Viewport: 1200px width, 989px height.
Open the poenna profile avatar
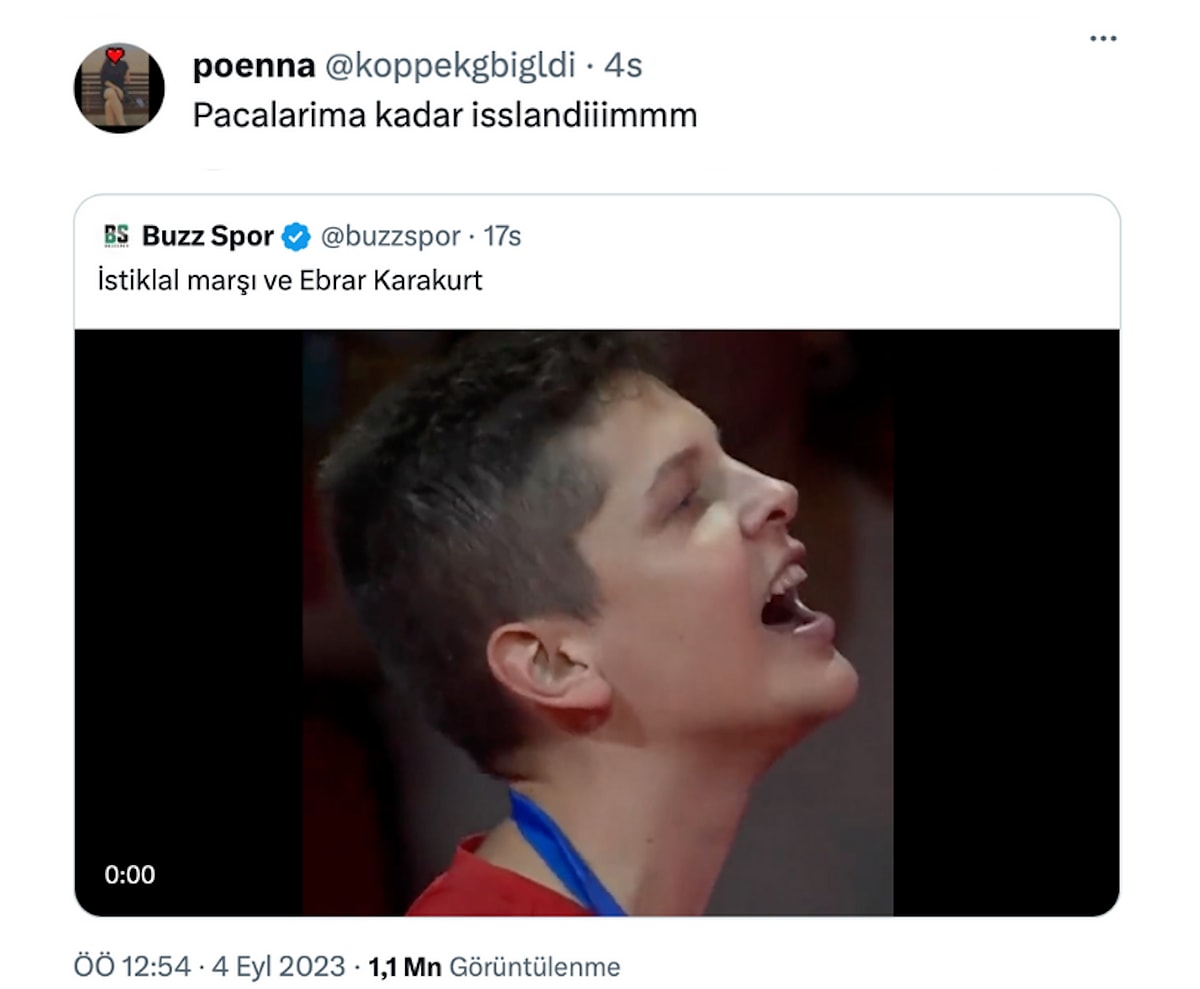[120, 85]
